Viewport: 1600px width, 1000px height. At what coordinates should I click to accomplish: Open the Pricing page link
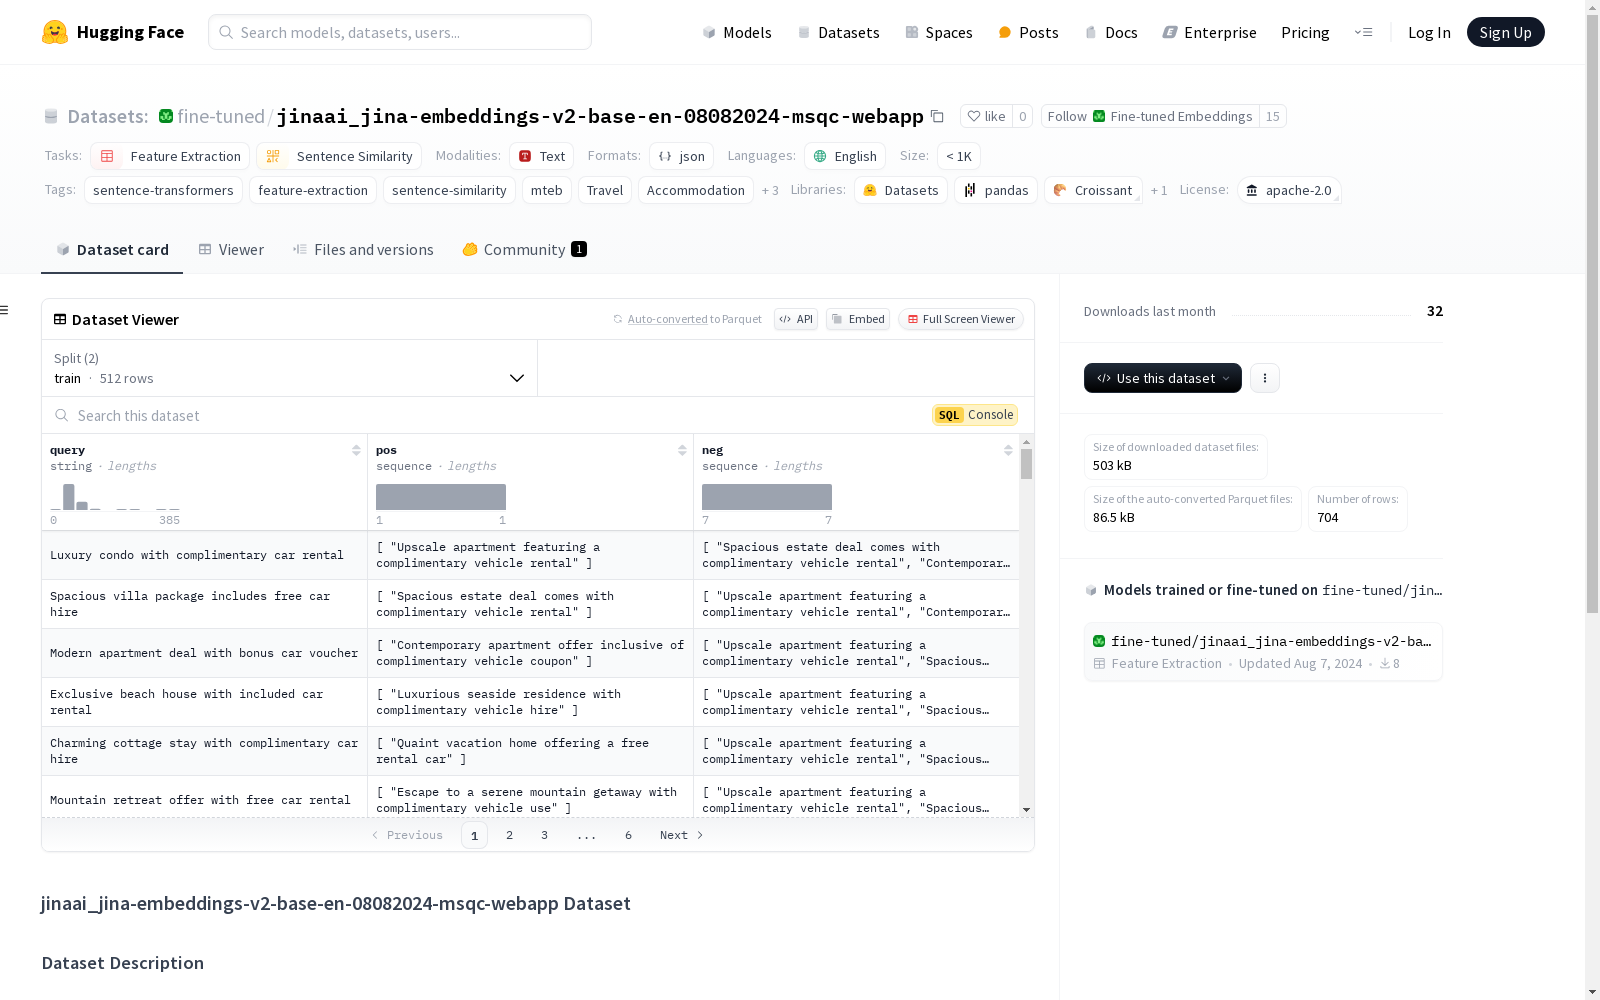(x=1305, y=32)
